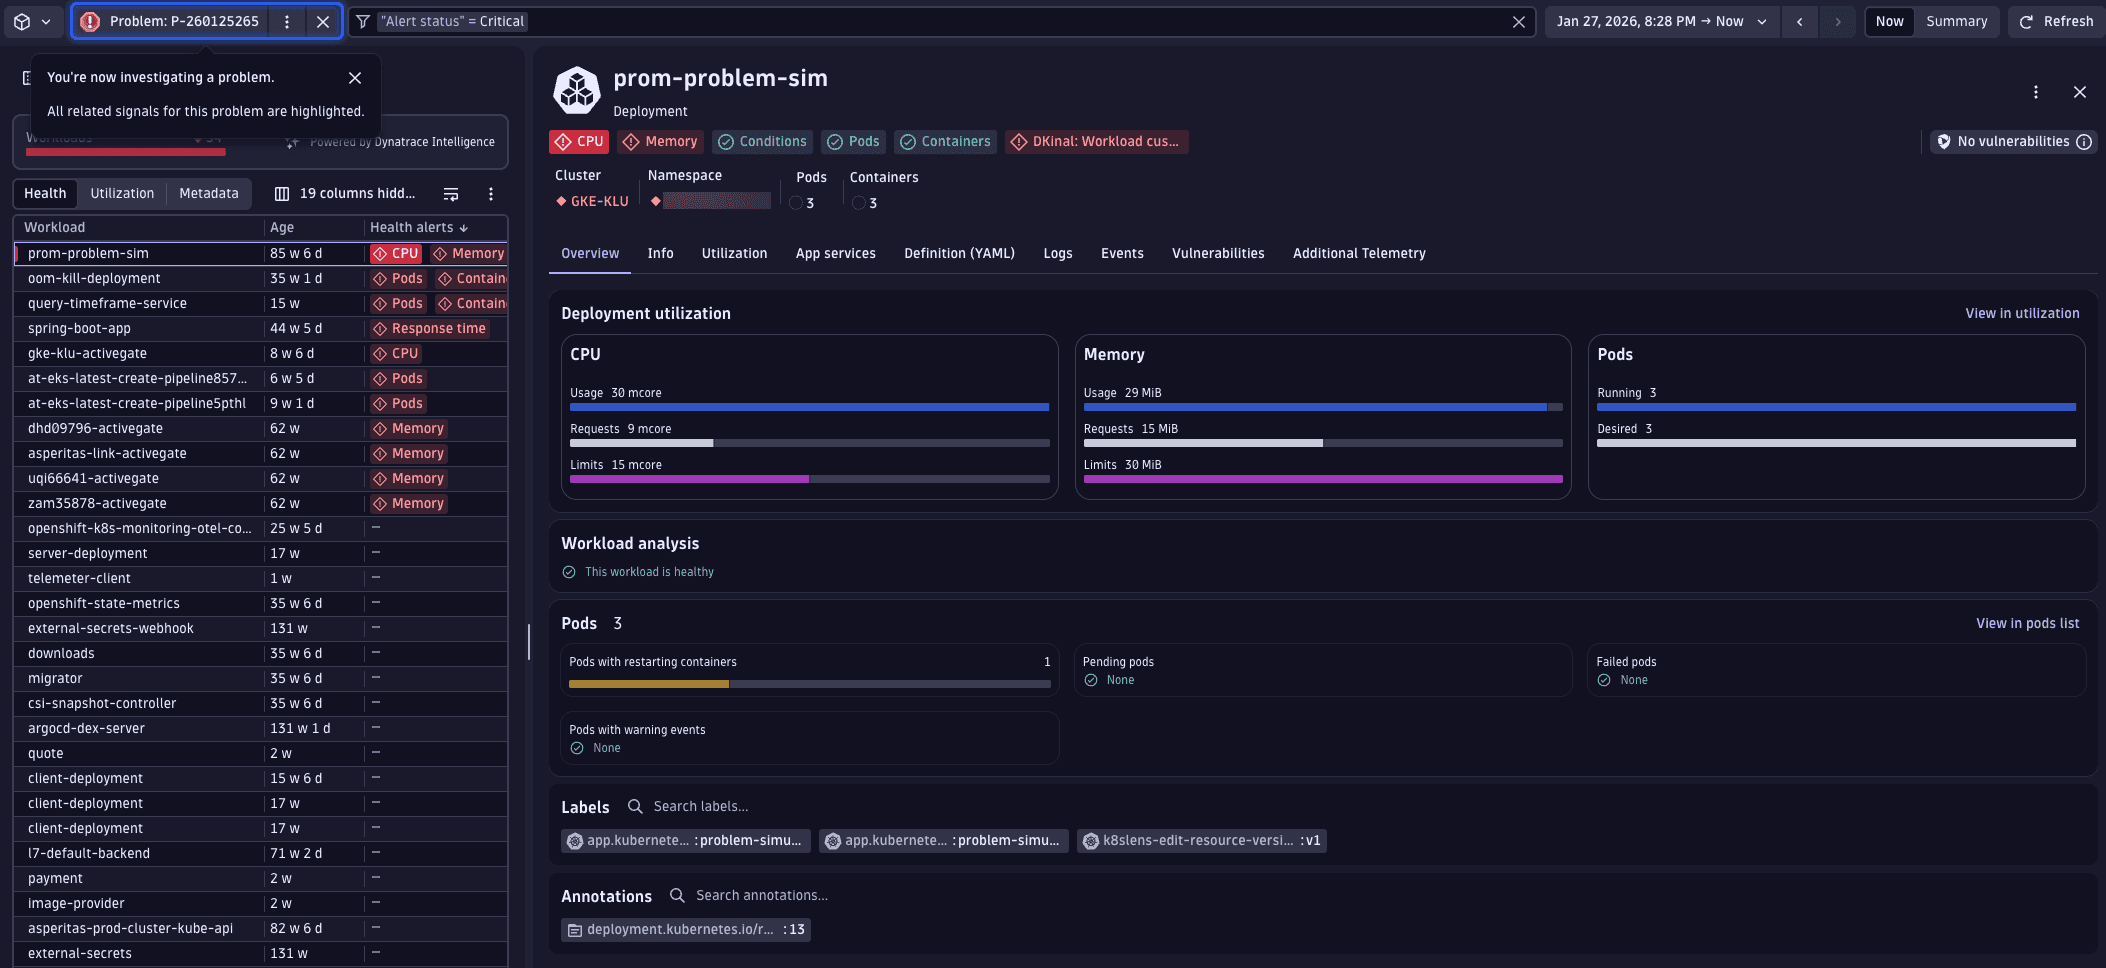Click the search icon in Annotations section

(x=678, y=895)
